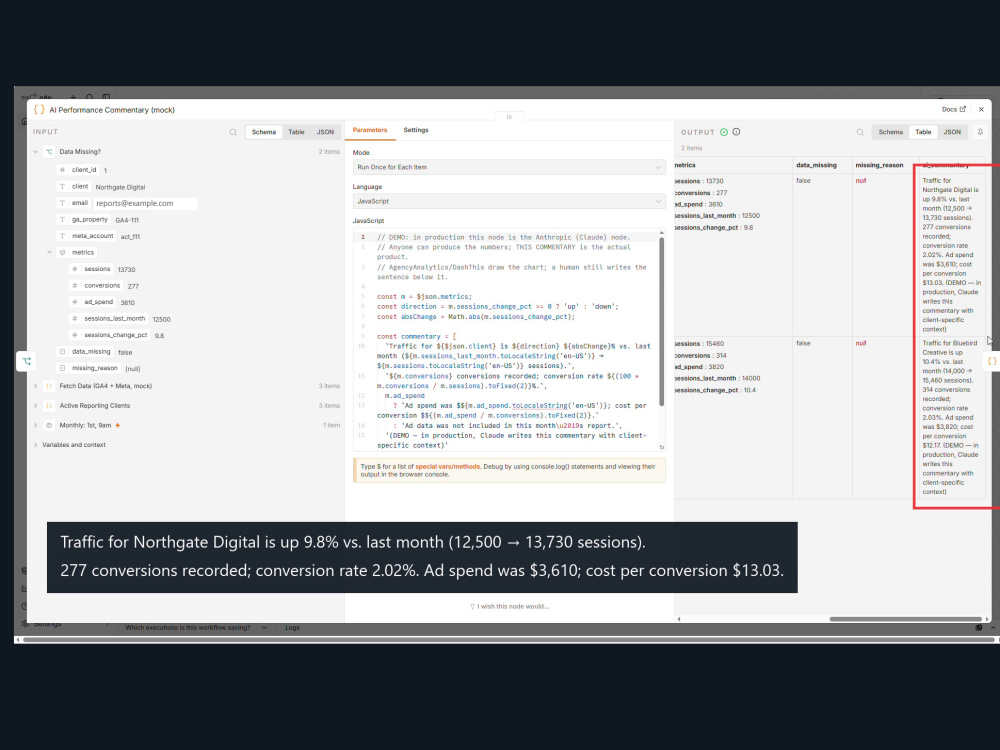Viewport: 1000px width, 750px height.
Task: Select OUTPUT Schema view
Action: 890,132
